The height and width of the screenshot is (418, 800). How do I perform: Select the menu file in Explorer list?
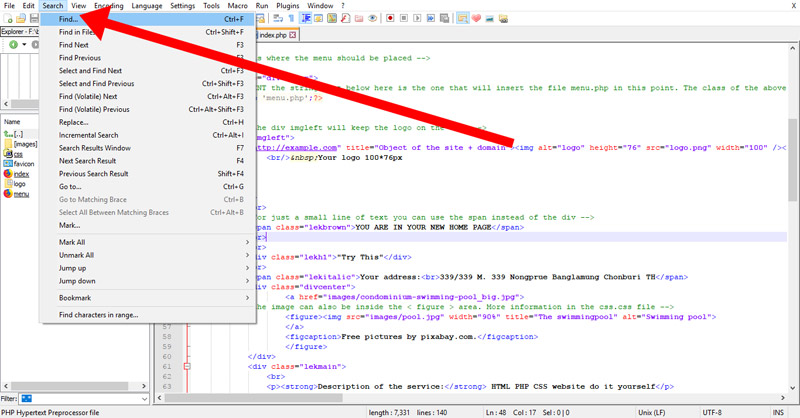tap(17, 194)
